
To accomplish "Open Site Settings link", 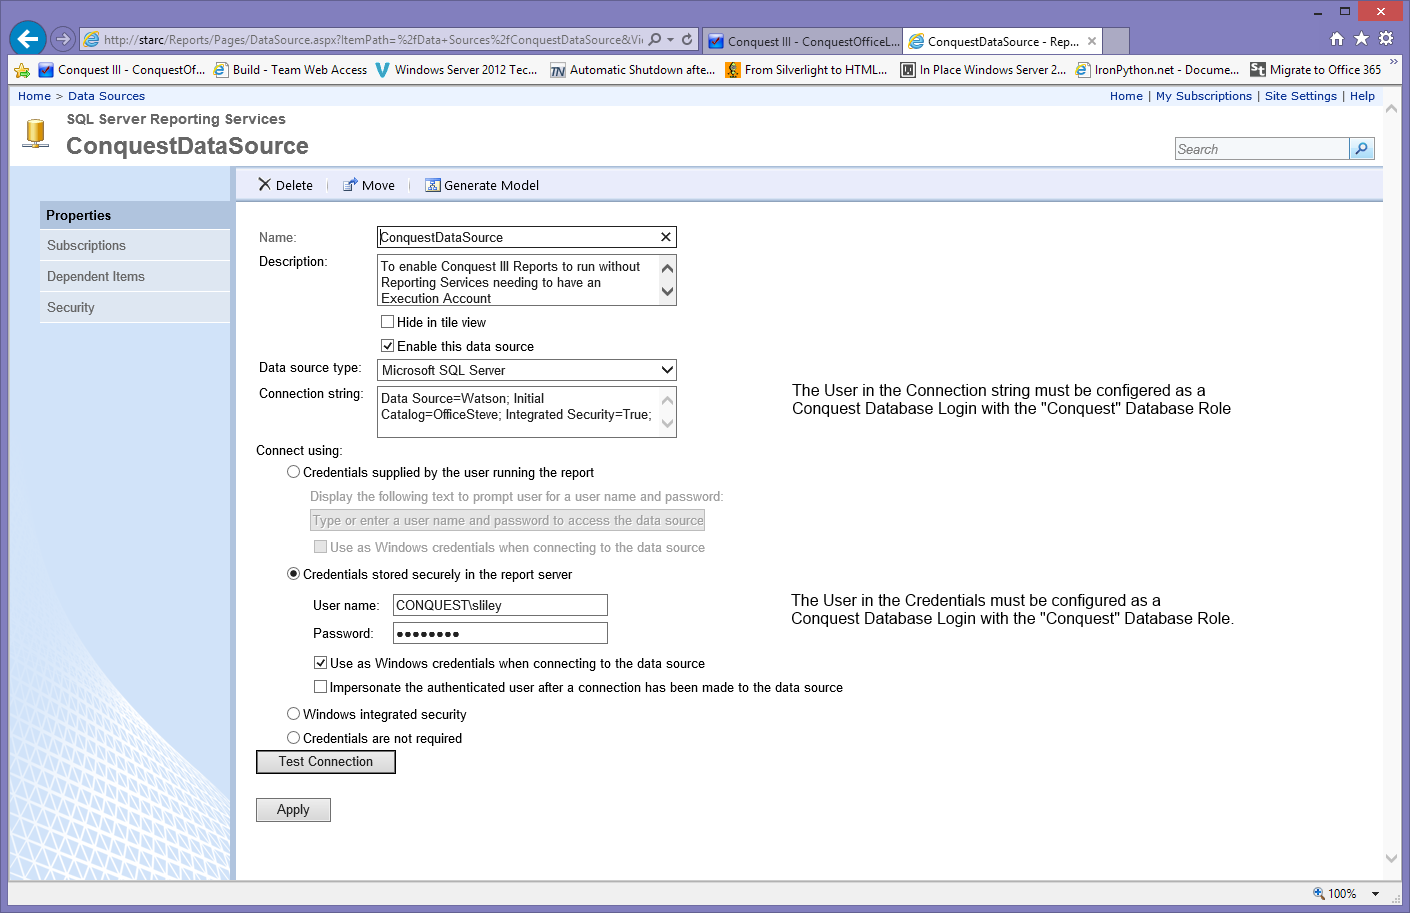I will tap(1301, 96).
